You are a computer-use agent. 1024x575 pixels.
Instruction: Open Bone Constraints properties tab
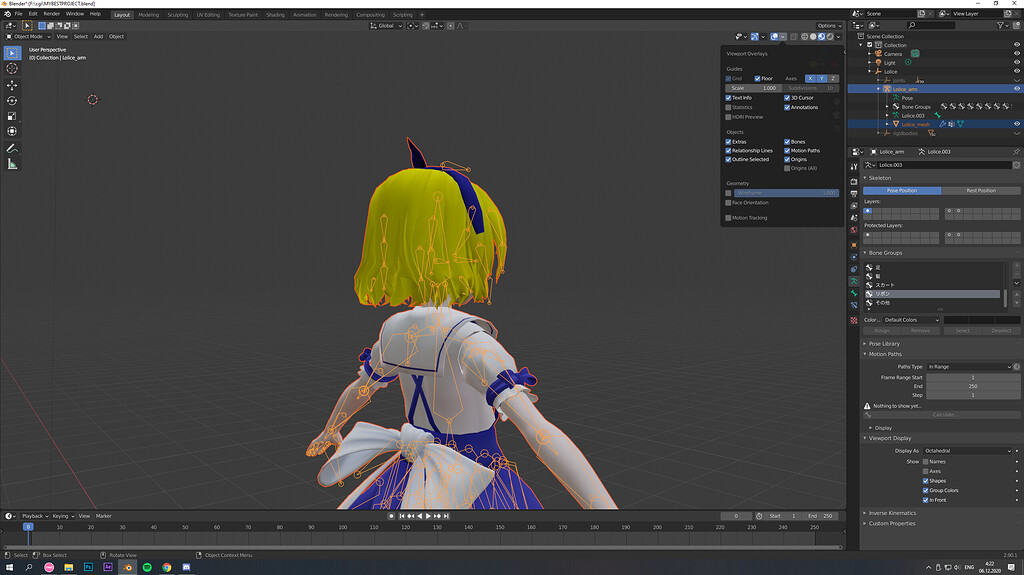coord(854,305)
